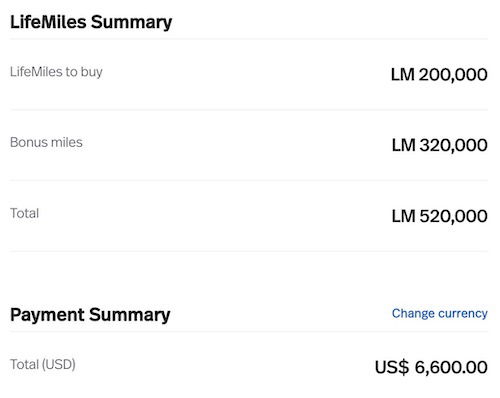This screenshot has width=500, height=398.
Task: Open the Change currency link
Action: click(x=440, y=314)
